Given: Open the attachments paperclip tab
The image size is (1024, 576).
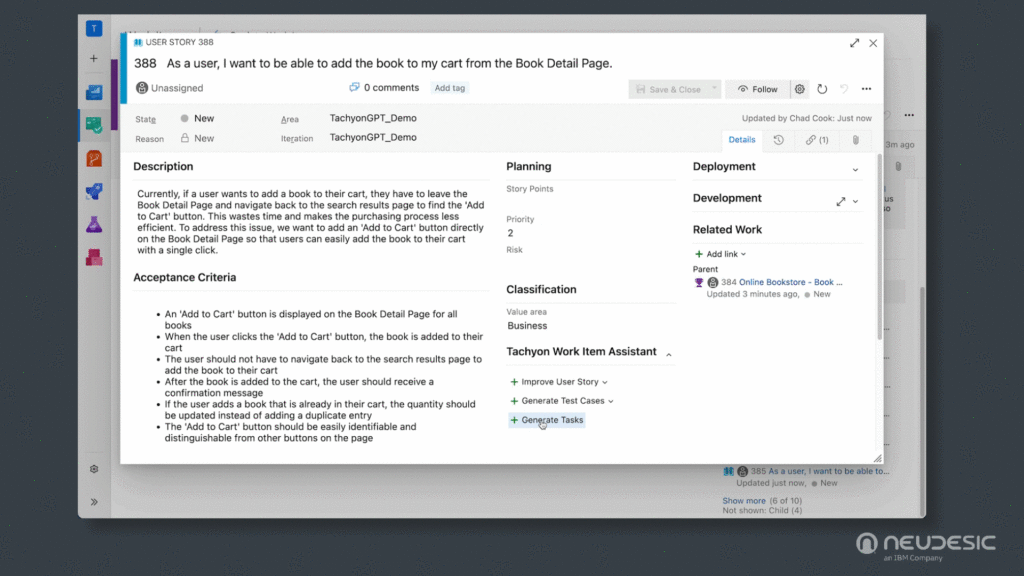Looking at the screenshot, I should pyautogui.click(x=855, y=140).
